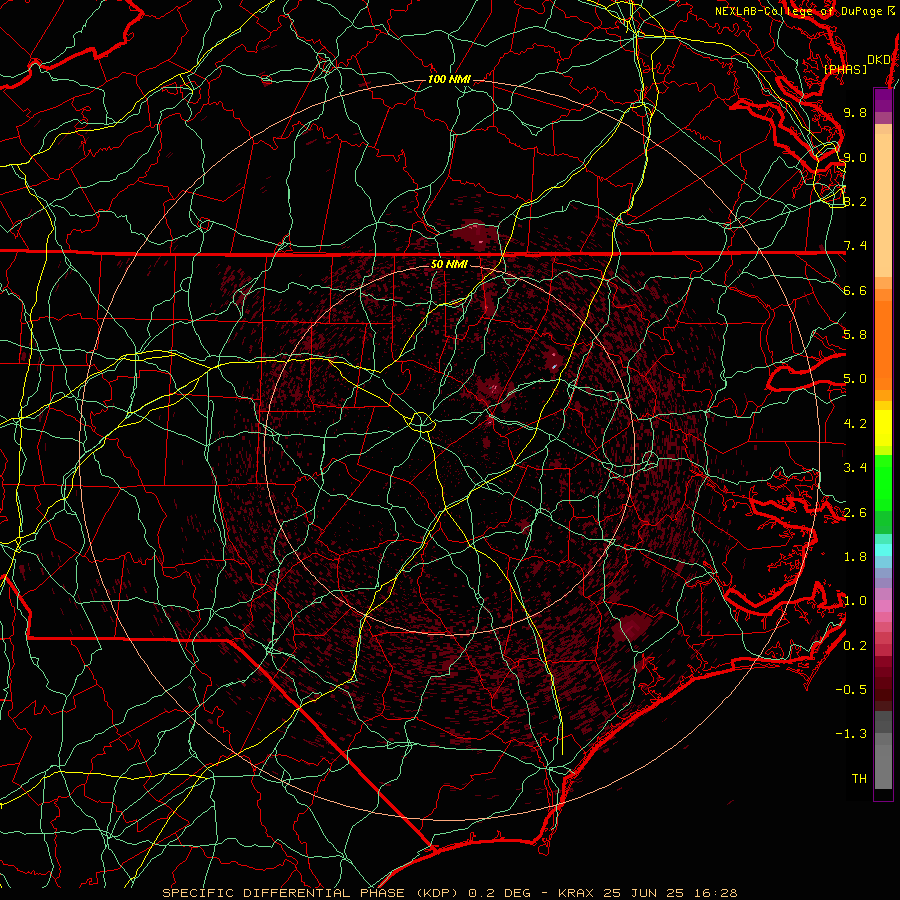Pick the peach segment of the color bar
This screenshot has width=900, height=900.
[883, 205]
